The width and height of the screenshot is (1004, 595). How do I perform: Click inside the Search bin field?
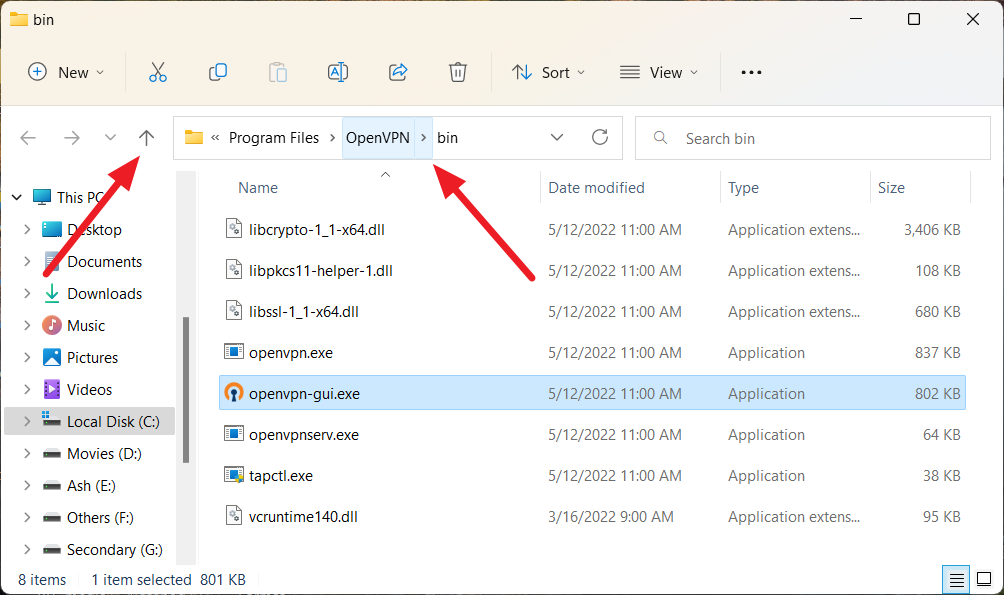point(812,137)
